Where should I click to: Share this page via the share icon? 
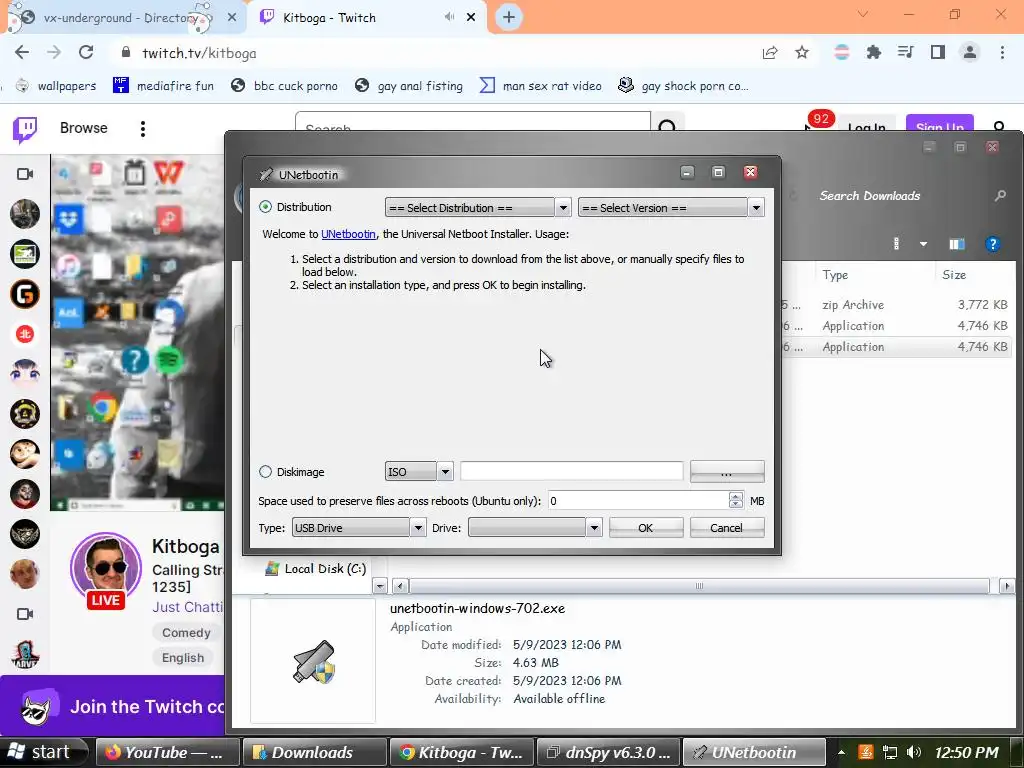tap(770, 53)
